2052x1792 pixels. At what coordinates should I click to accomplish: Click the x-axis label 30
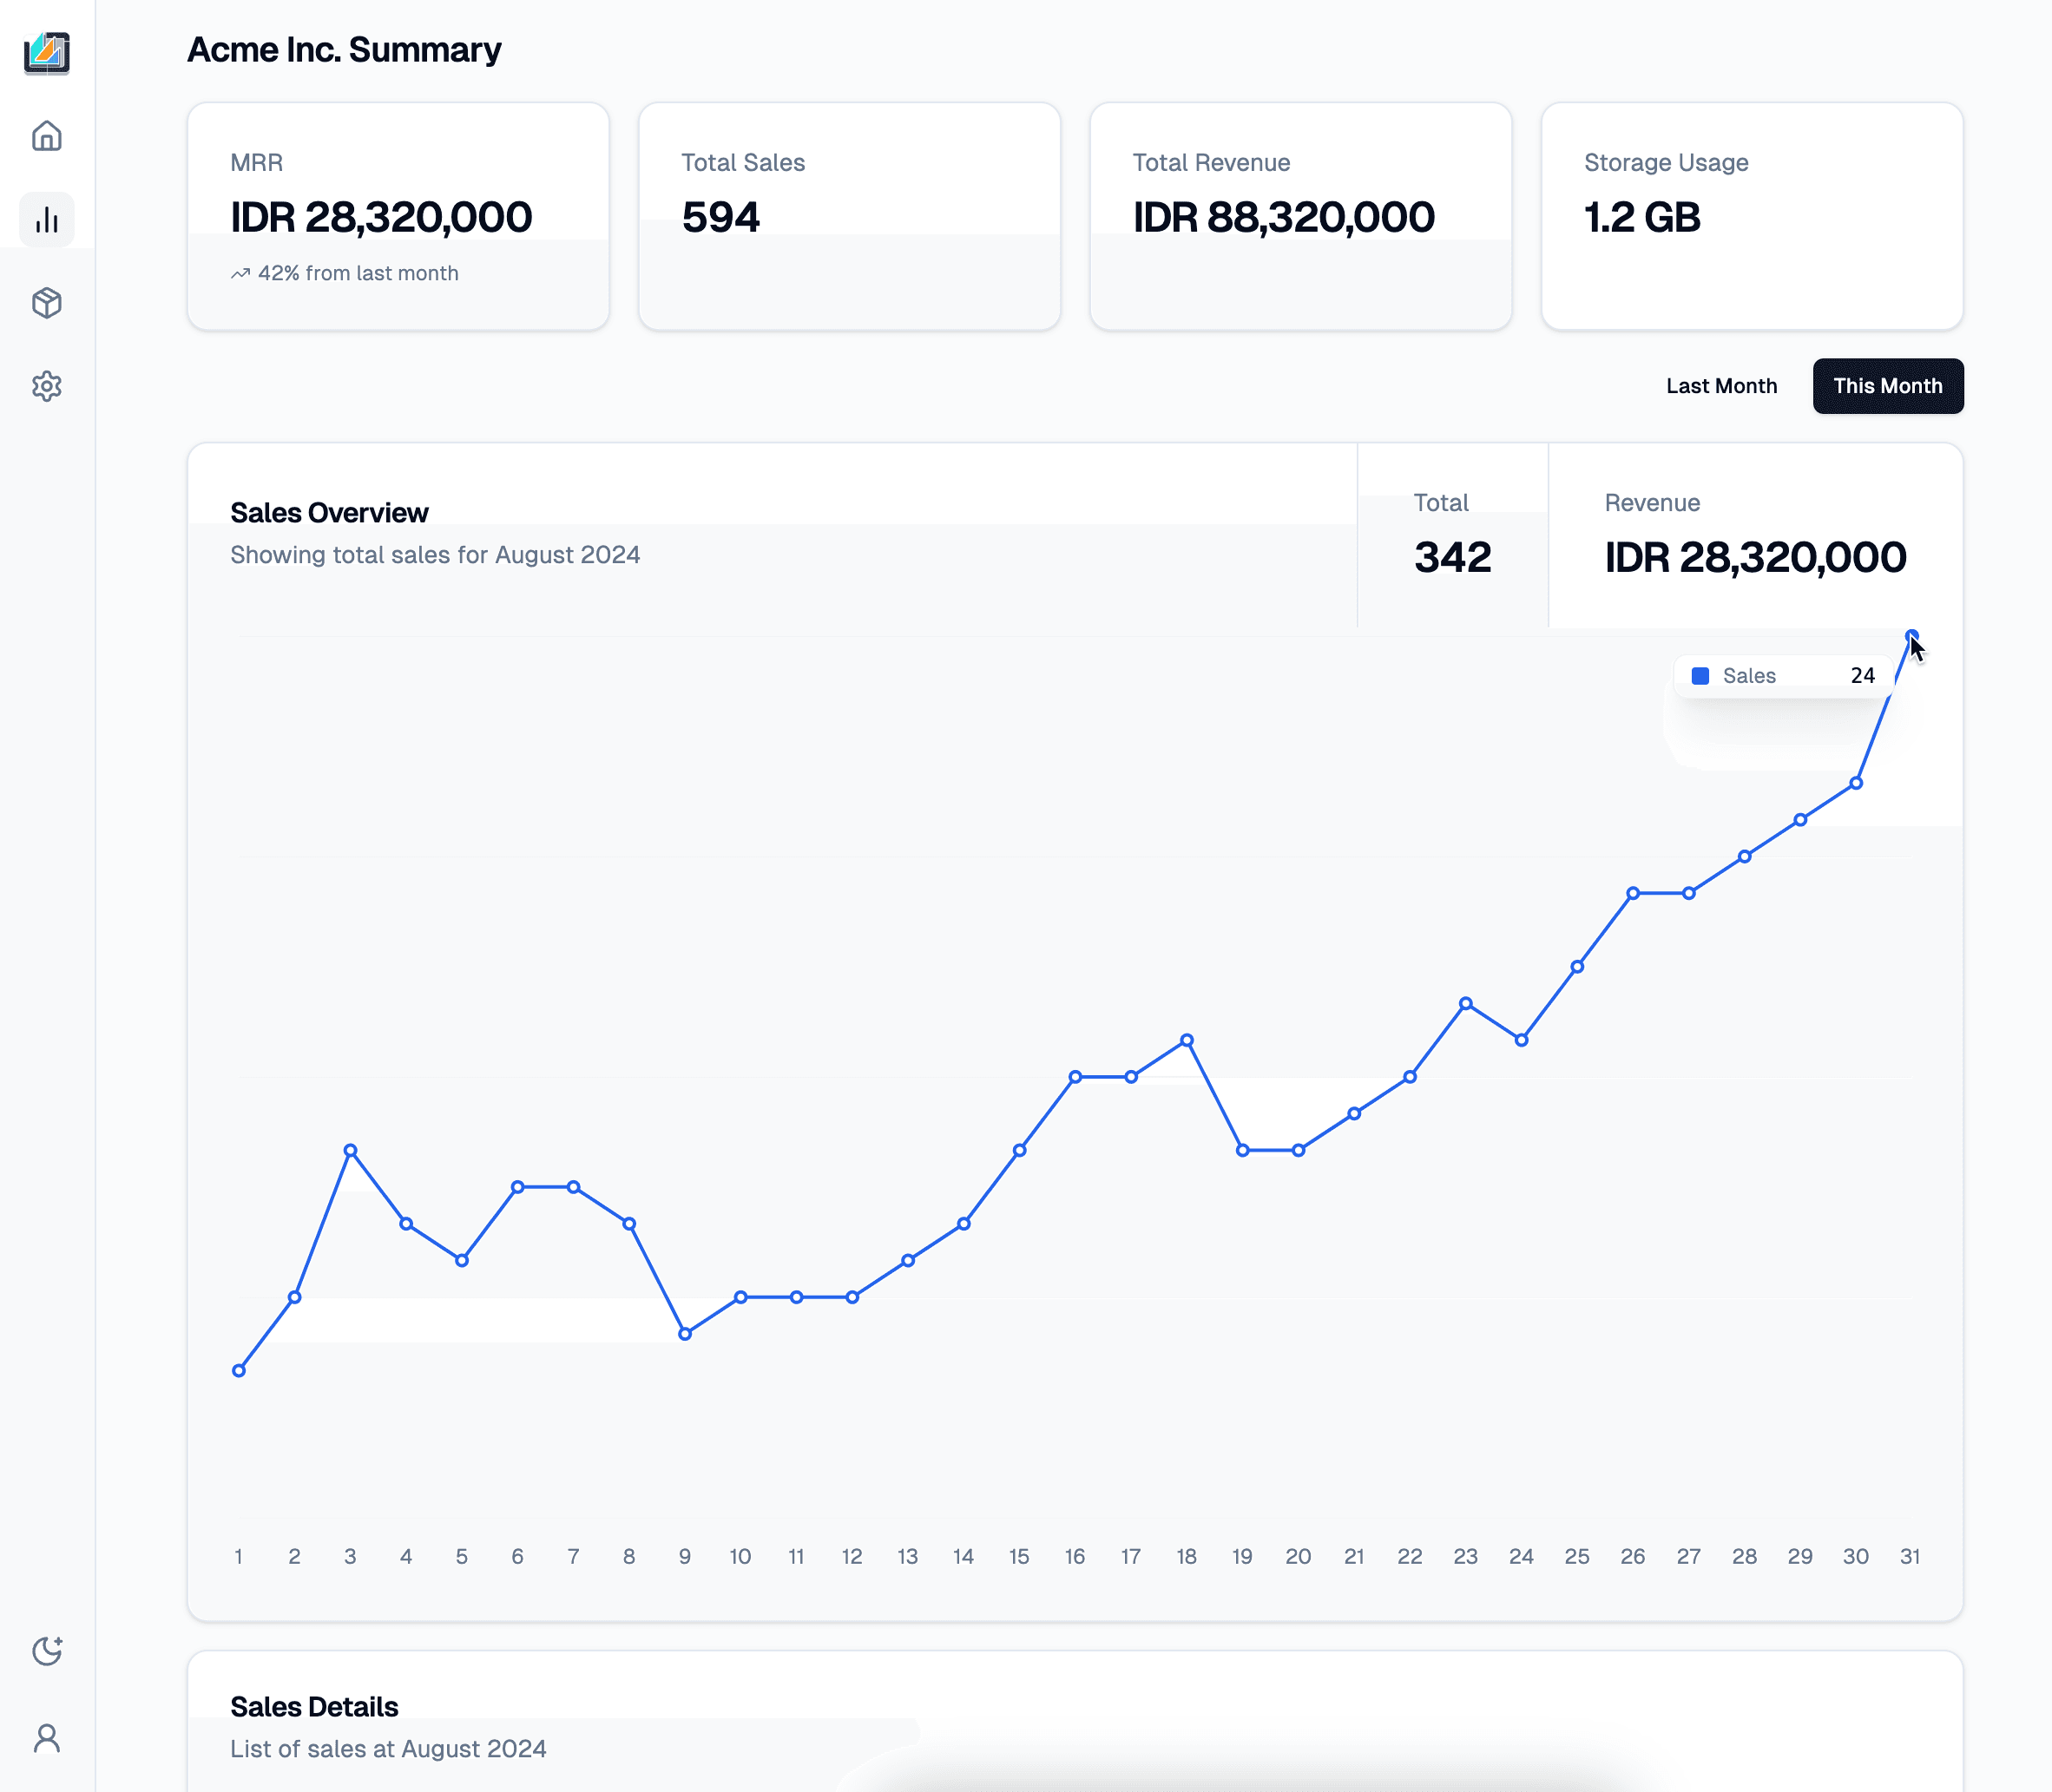pyautogui.click(x=1856, y=1556)
